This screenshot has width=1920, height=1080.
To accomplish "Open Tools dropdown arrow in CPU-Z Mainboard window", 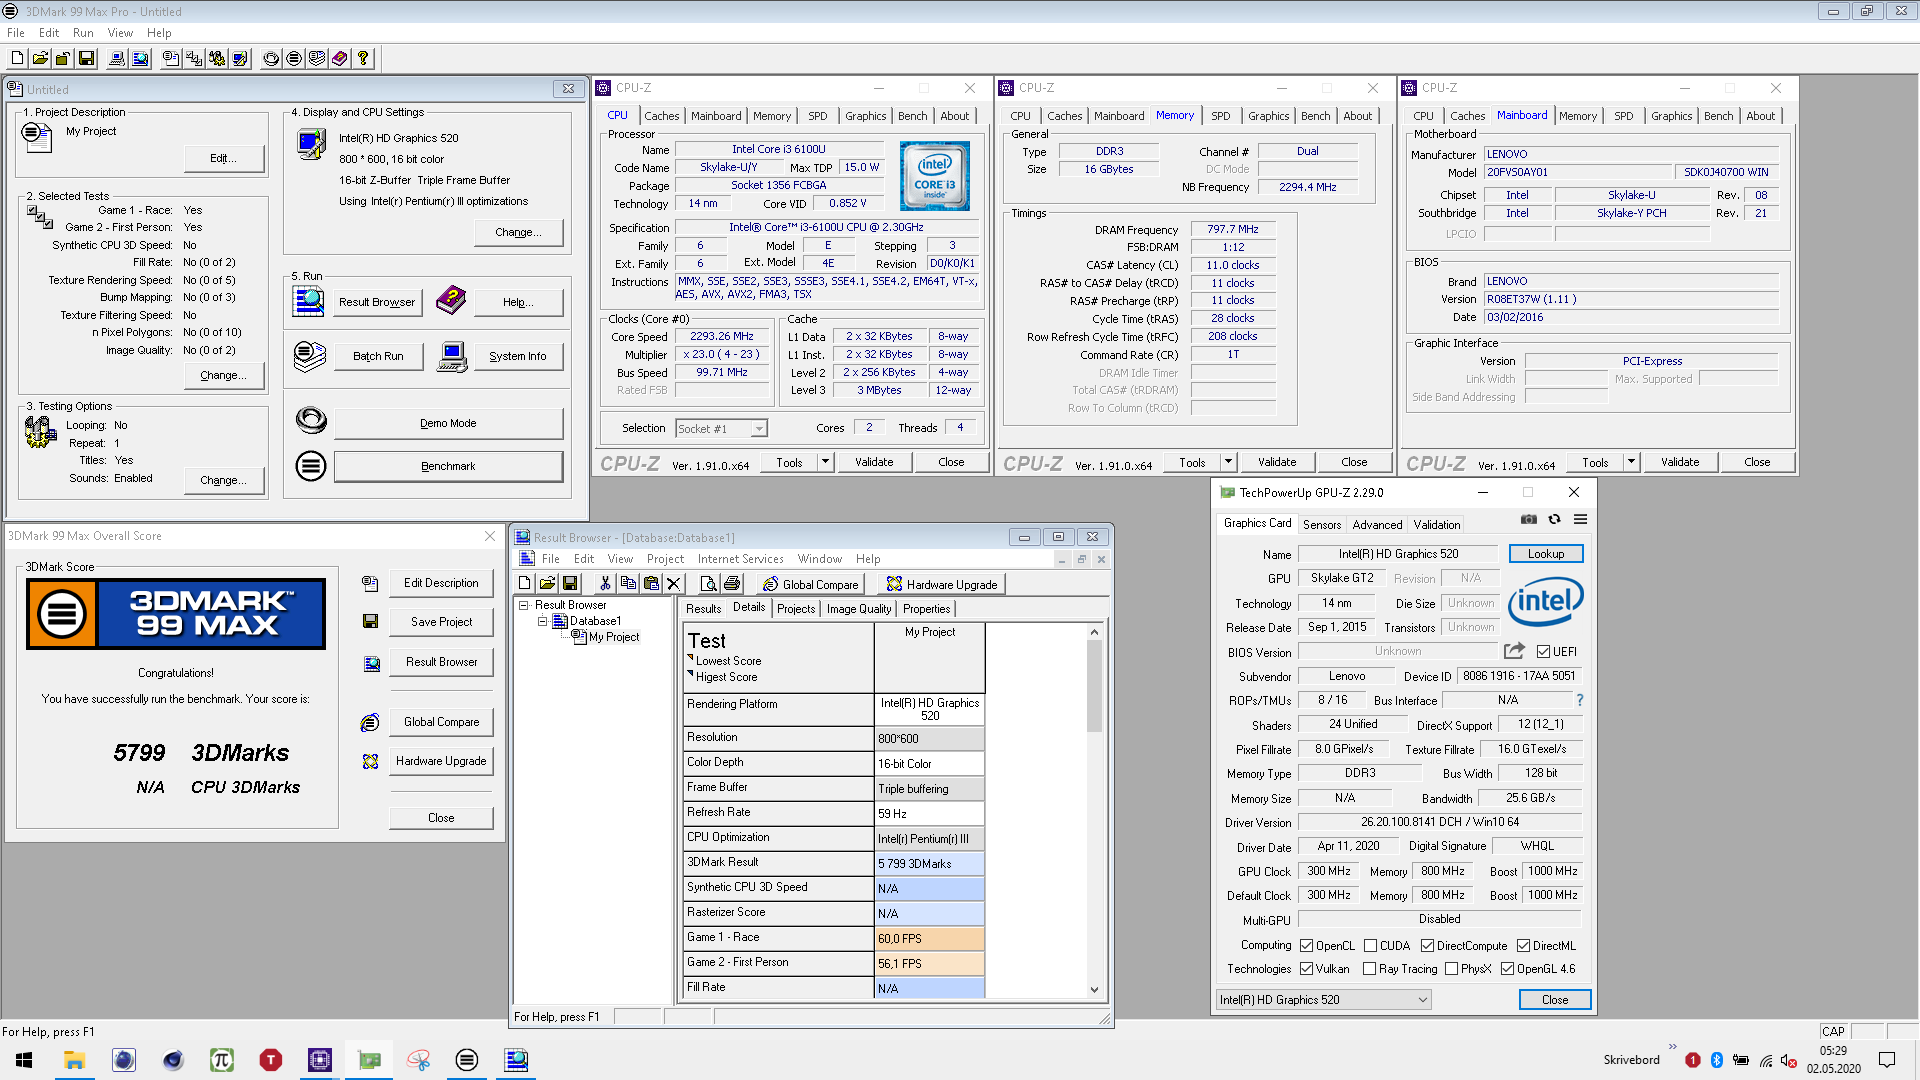I will click(x=1631, y=462).
